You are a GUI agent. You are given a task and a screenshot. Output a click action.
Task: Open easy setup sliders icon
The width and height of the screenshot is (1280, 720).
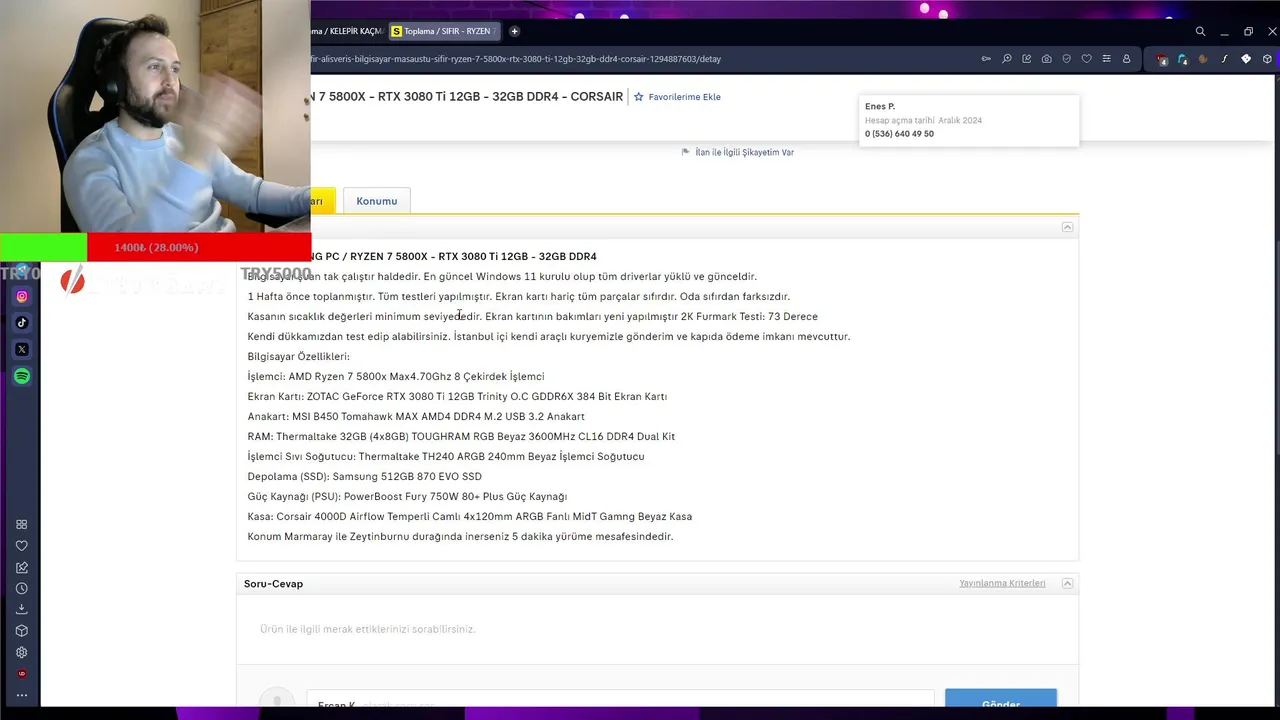coord(1106,59)
